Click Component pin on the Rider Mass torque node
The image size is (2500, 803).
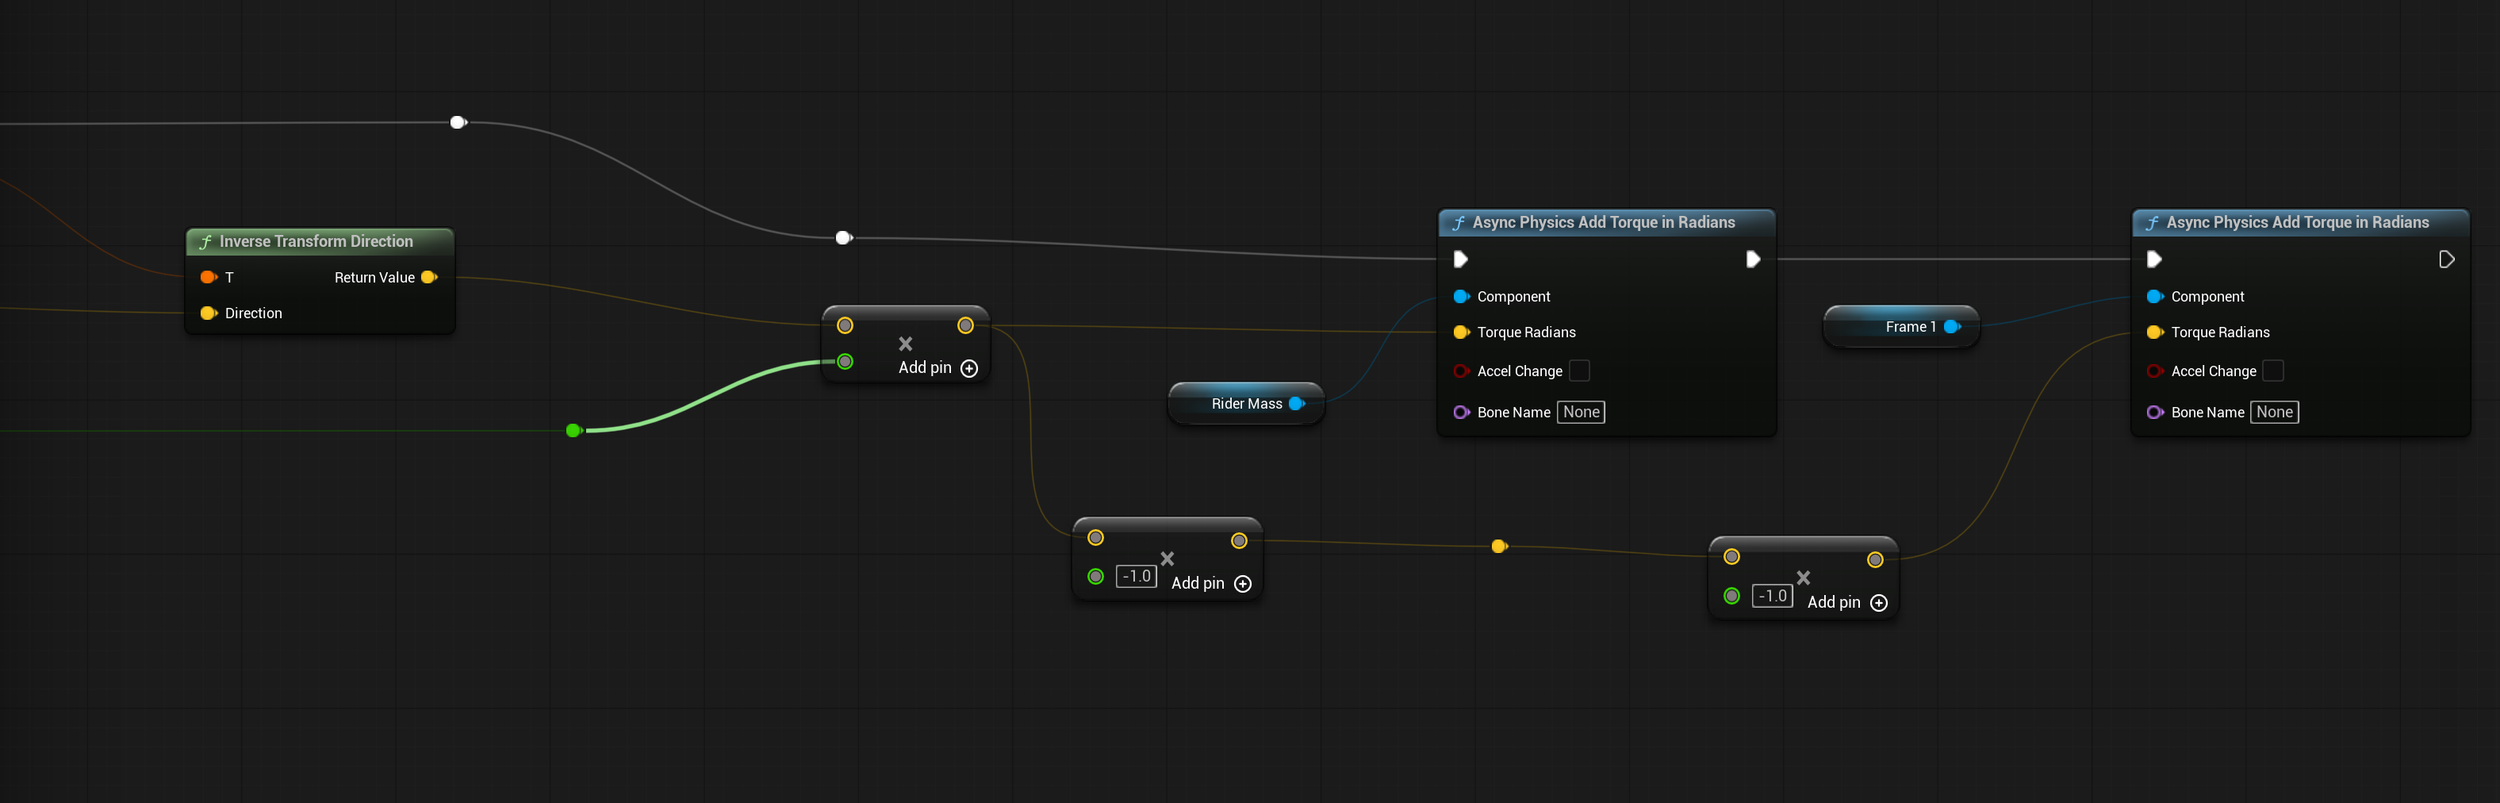tap(1461, 296)
